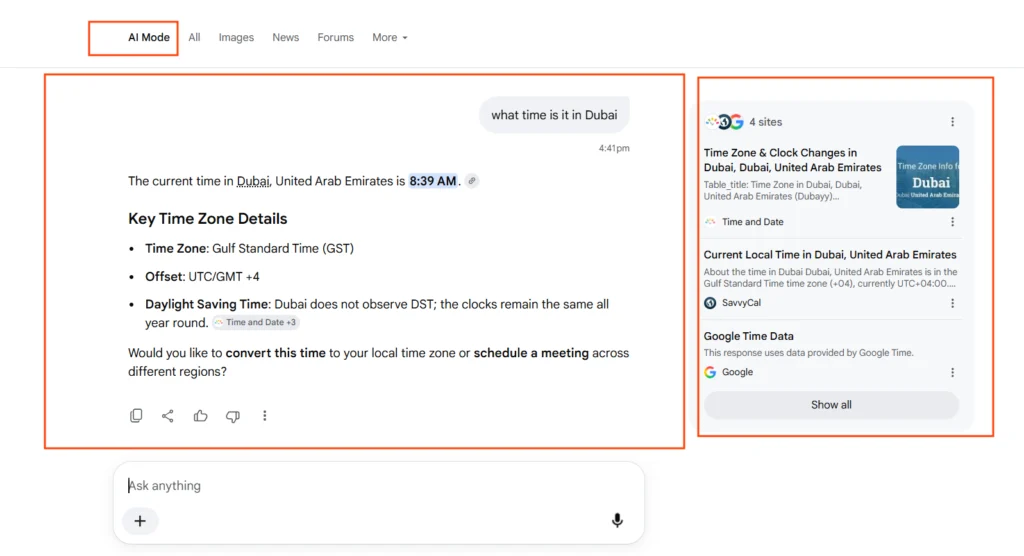1024x556 pixels.
Task: Click the Daylight Saving Time bullet text
Action: tap(377, 314)
